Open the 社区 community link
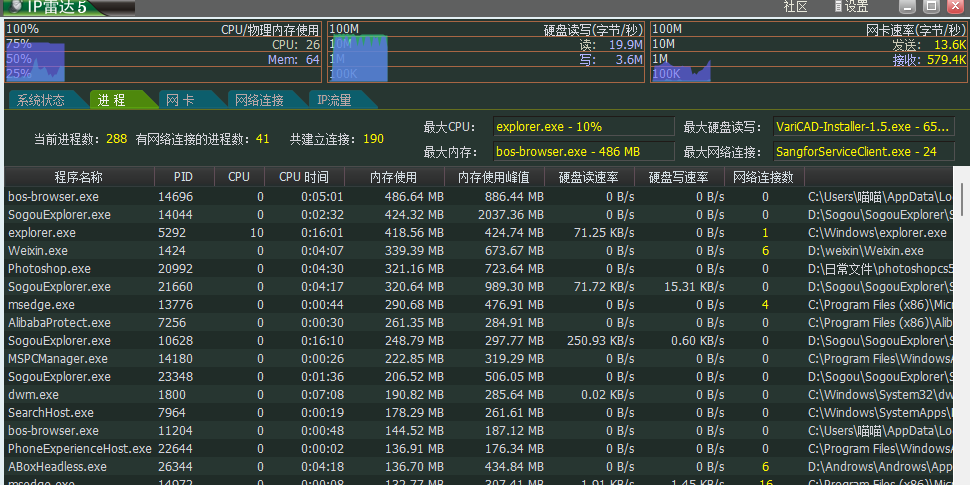Image resolution: width=970 pixels, height=485 pixels. pyautogui.click(x=795, y=7)
